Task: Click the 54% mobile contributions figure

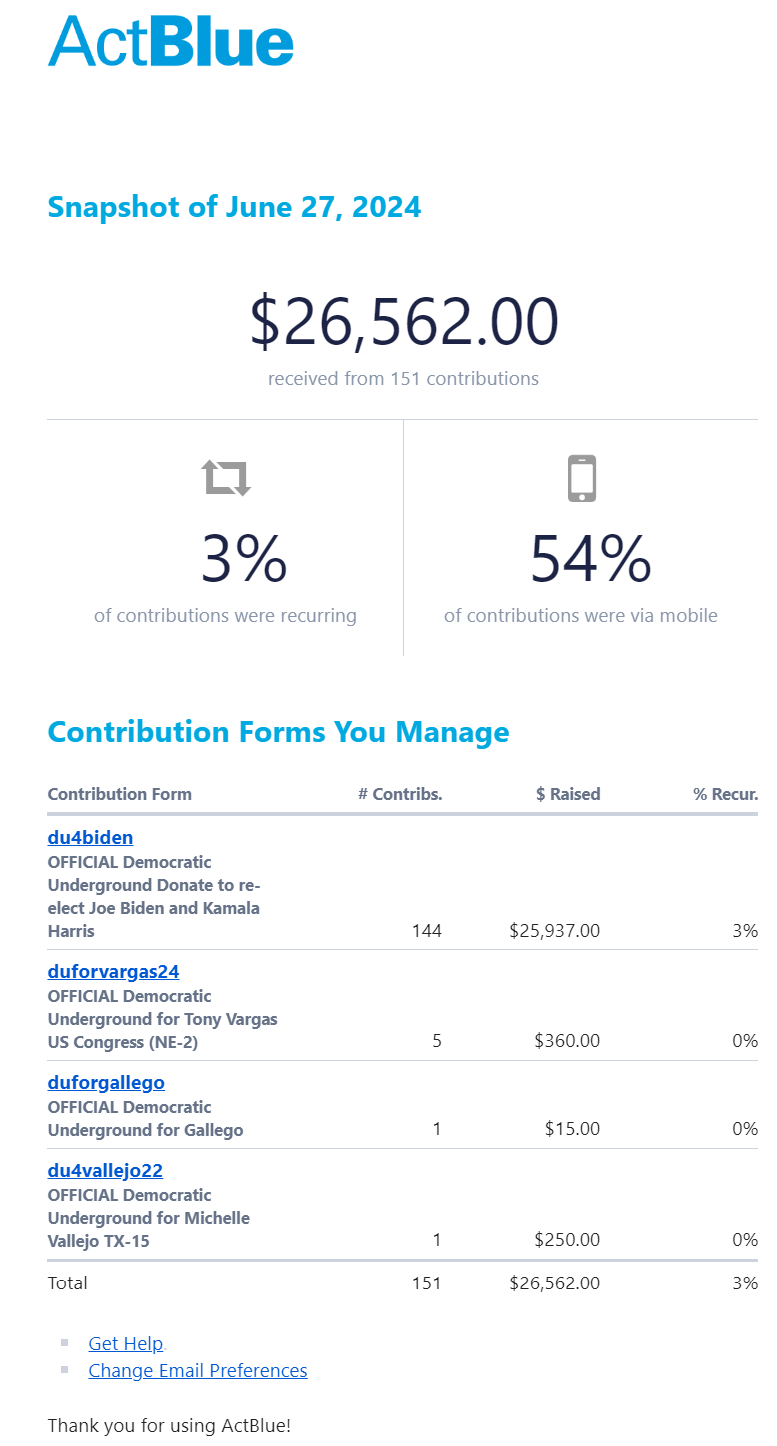Action: [x=590, y=559]
